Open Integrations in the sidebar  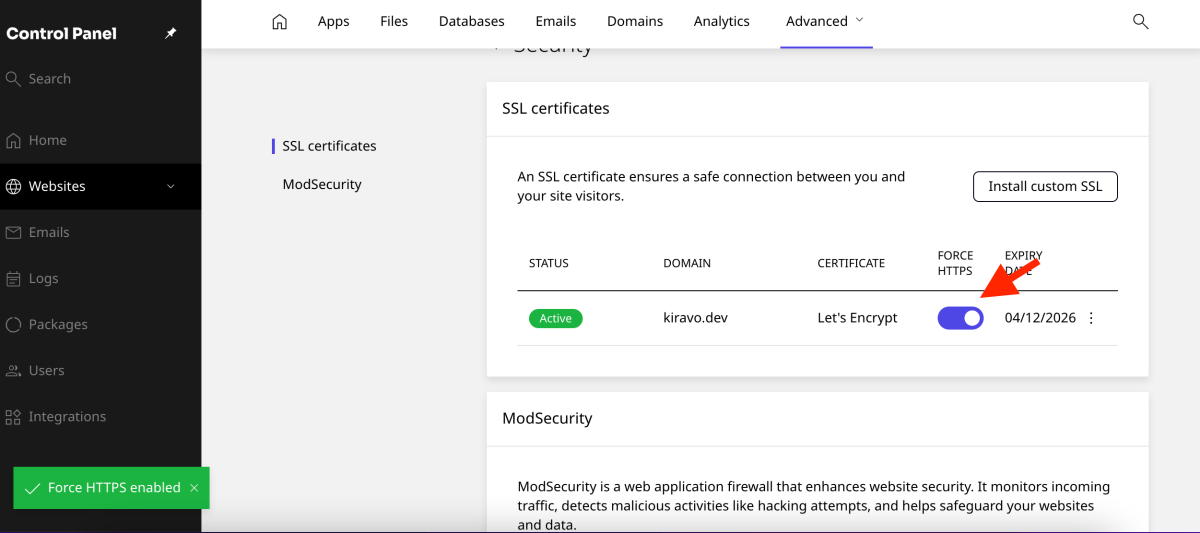66,416
